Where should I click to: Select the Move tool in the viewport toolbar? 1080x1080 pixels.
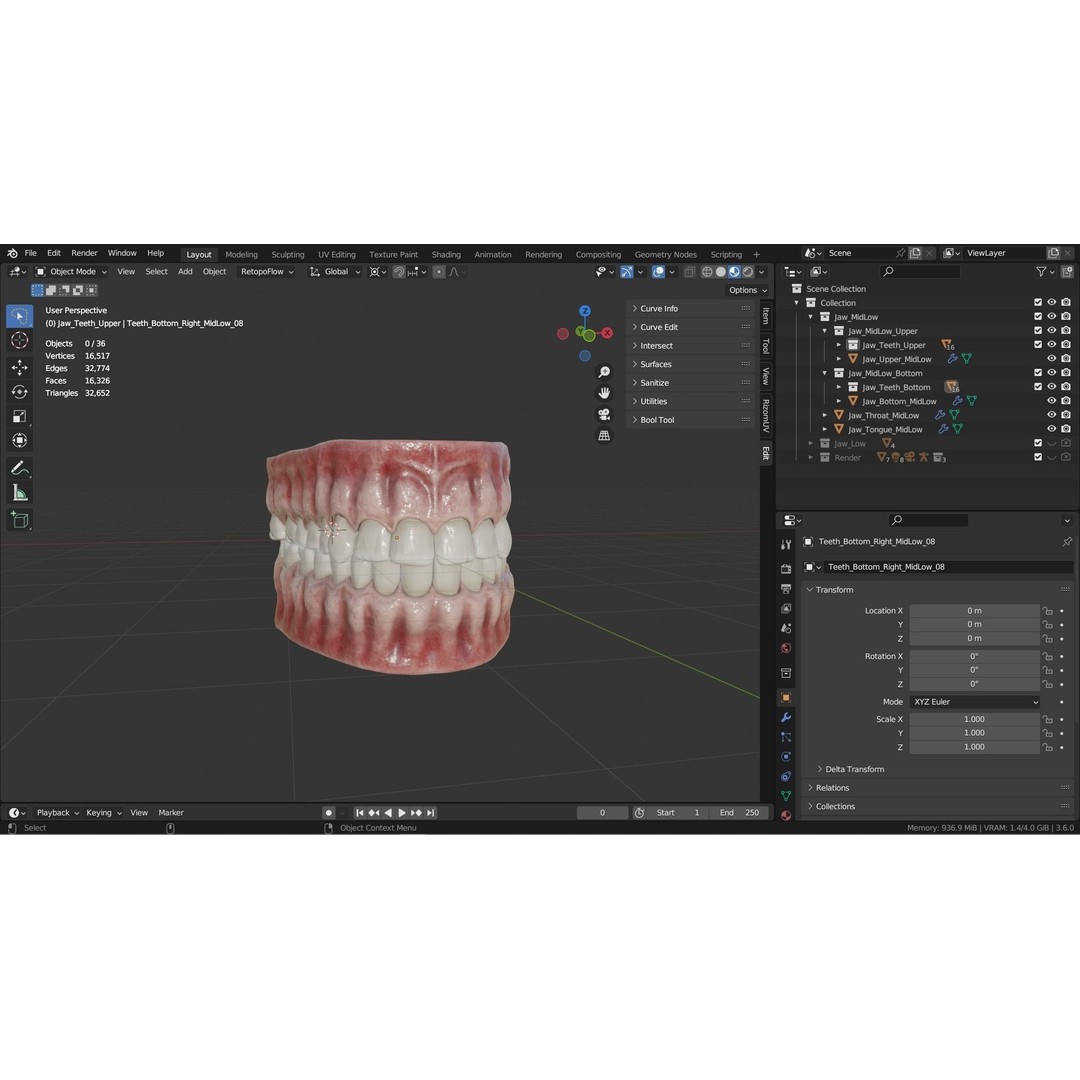[x=20, y=367]
